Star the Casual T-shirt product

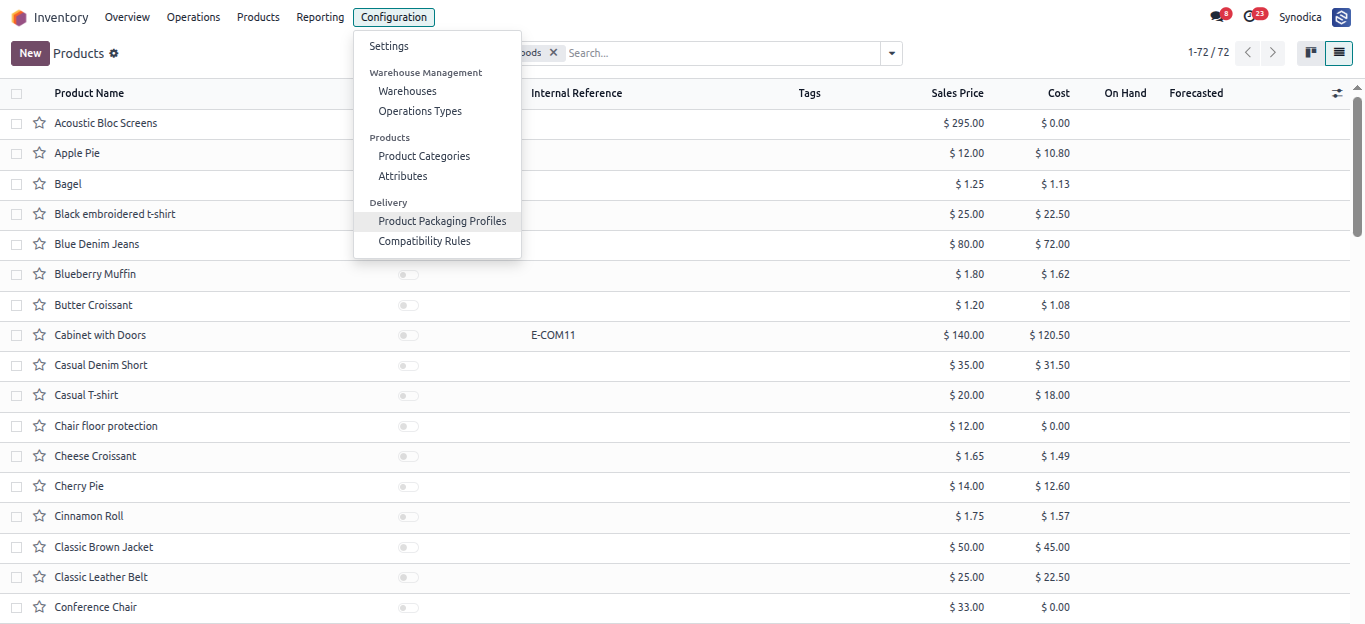tap(39, 395)
